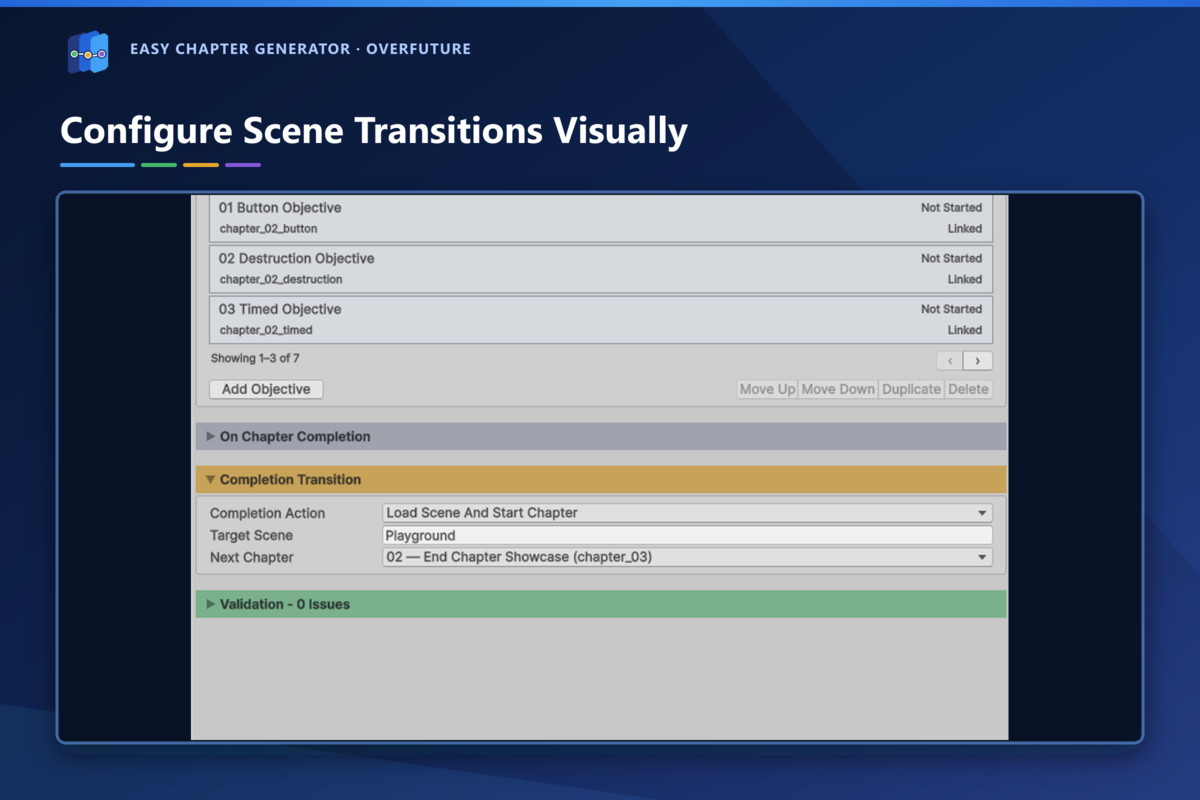Image resolution: width=1200 pixels, height=800 pixels.
Task: Go to previous objectives page arrow
Action: [x=950, y=361]
